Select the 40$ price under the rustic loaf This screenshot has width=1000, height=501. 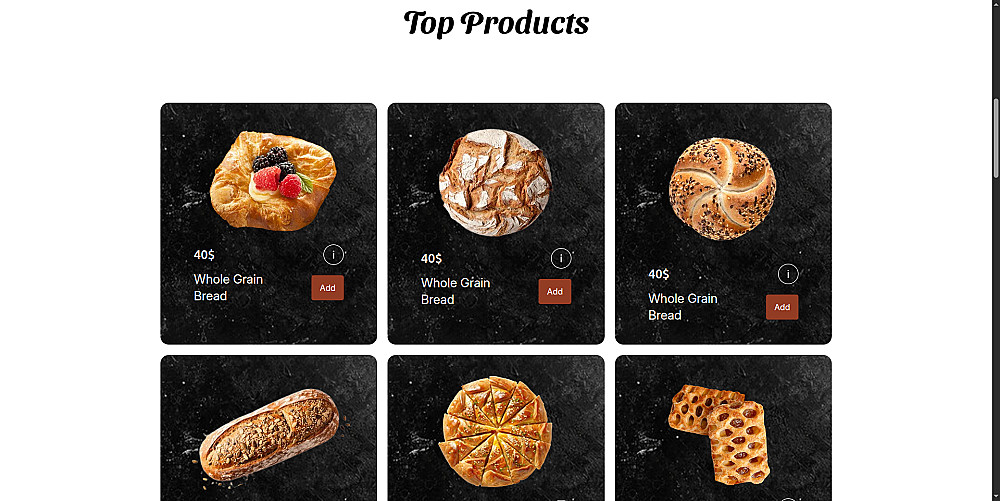tap(431, 259)
